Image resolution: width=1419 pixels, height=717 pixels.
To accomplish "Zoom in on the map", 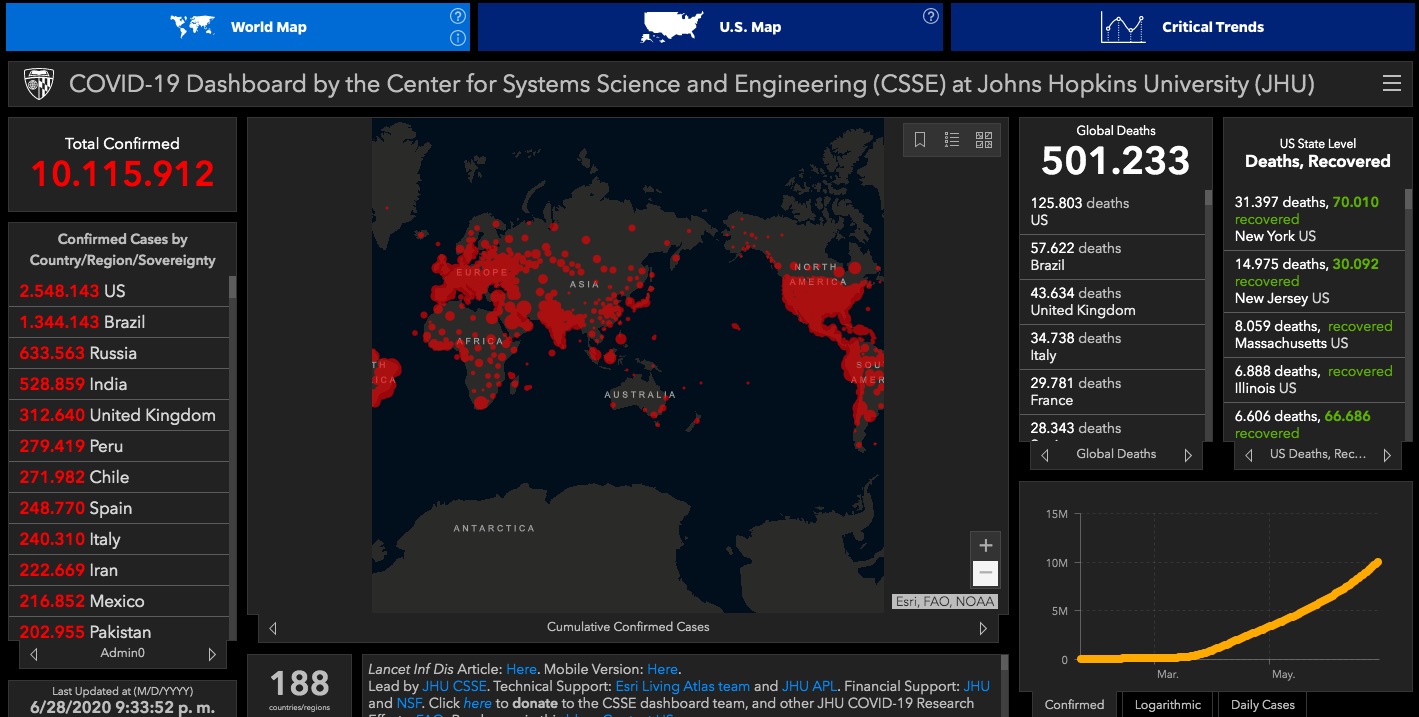I will [985, 546].
